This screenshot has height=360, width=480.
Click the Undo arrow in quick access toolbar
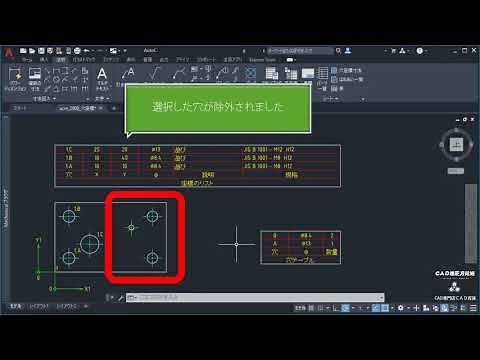[87, 51]
